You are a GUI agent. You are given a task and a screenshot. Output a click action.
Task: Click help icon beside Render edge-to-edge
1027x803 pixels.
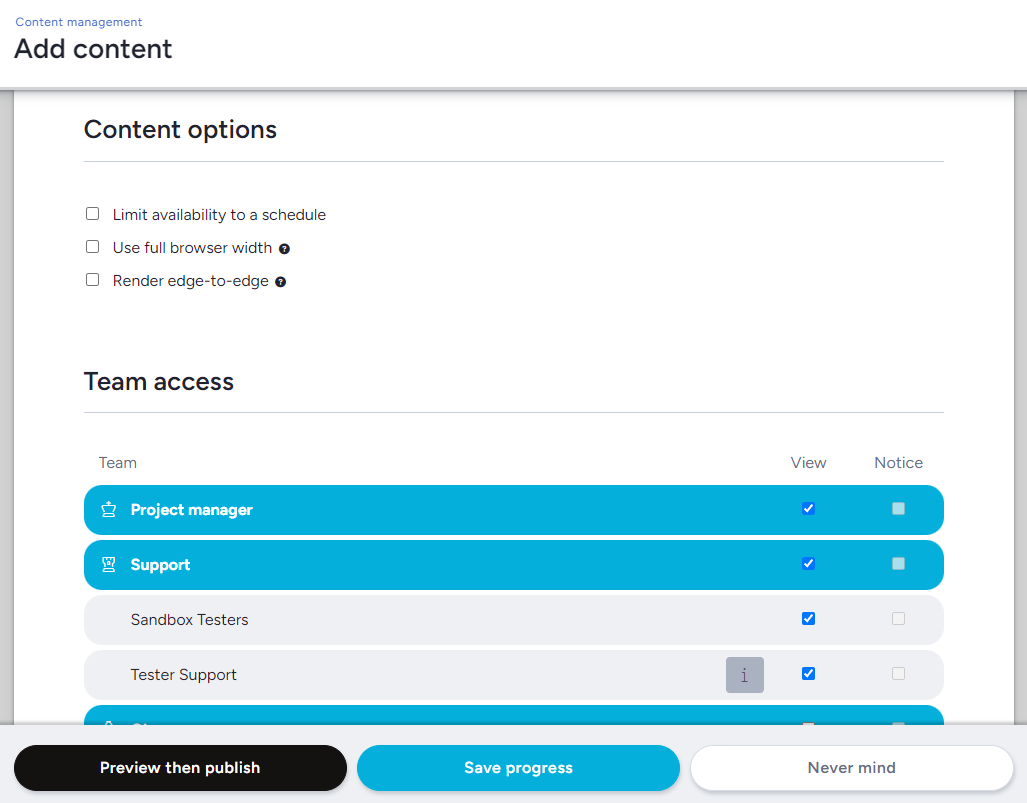tap(281, 282)
